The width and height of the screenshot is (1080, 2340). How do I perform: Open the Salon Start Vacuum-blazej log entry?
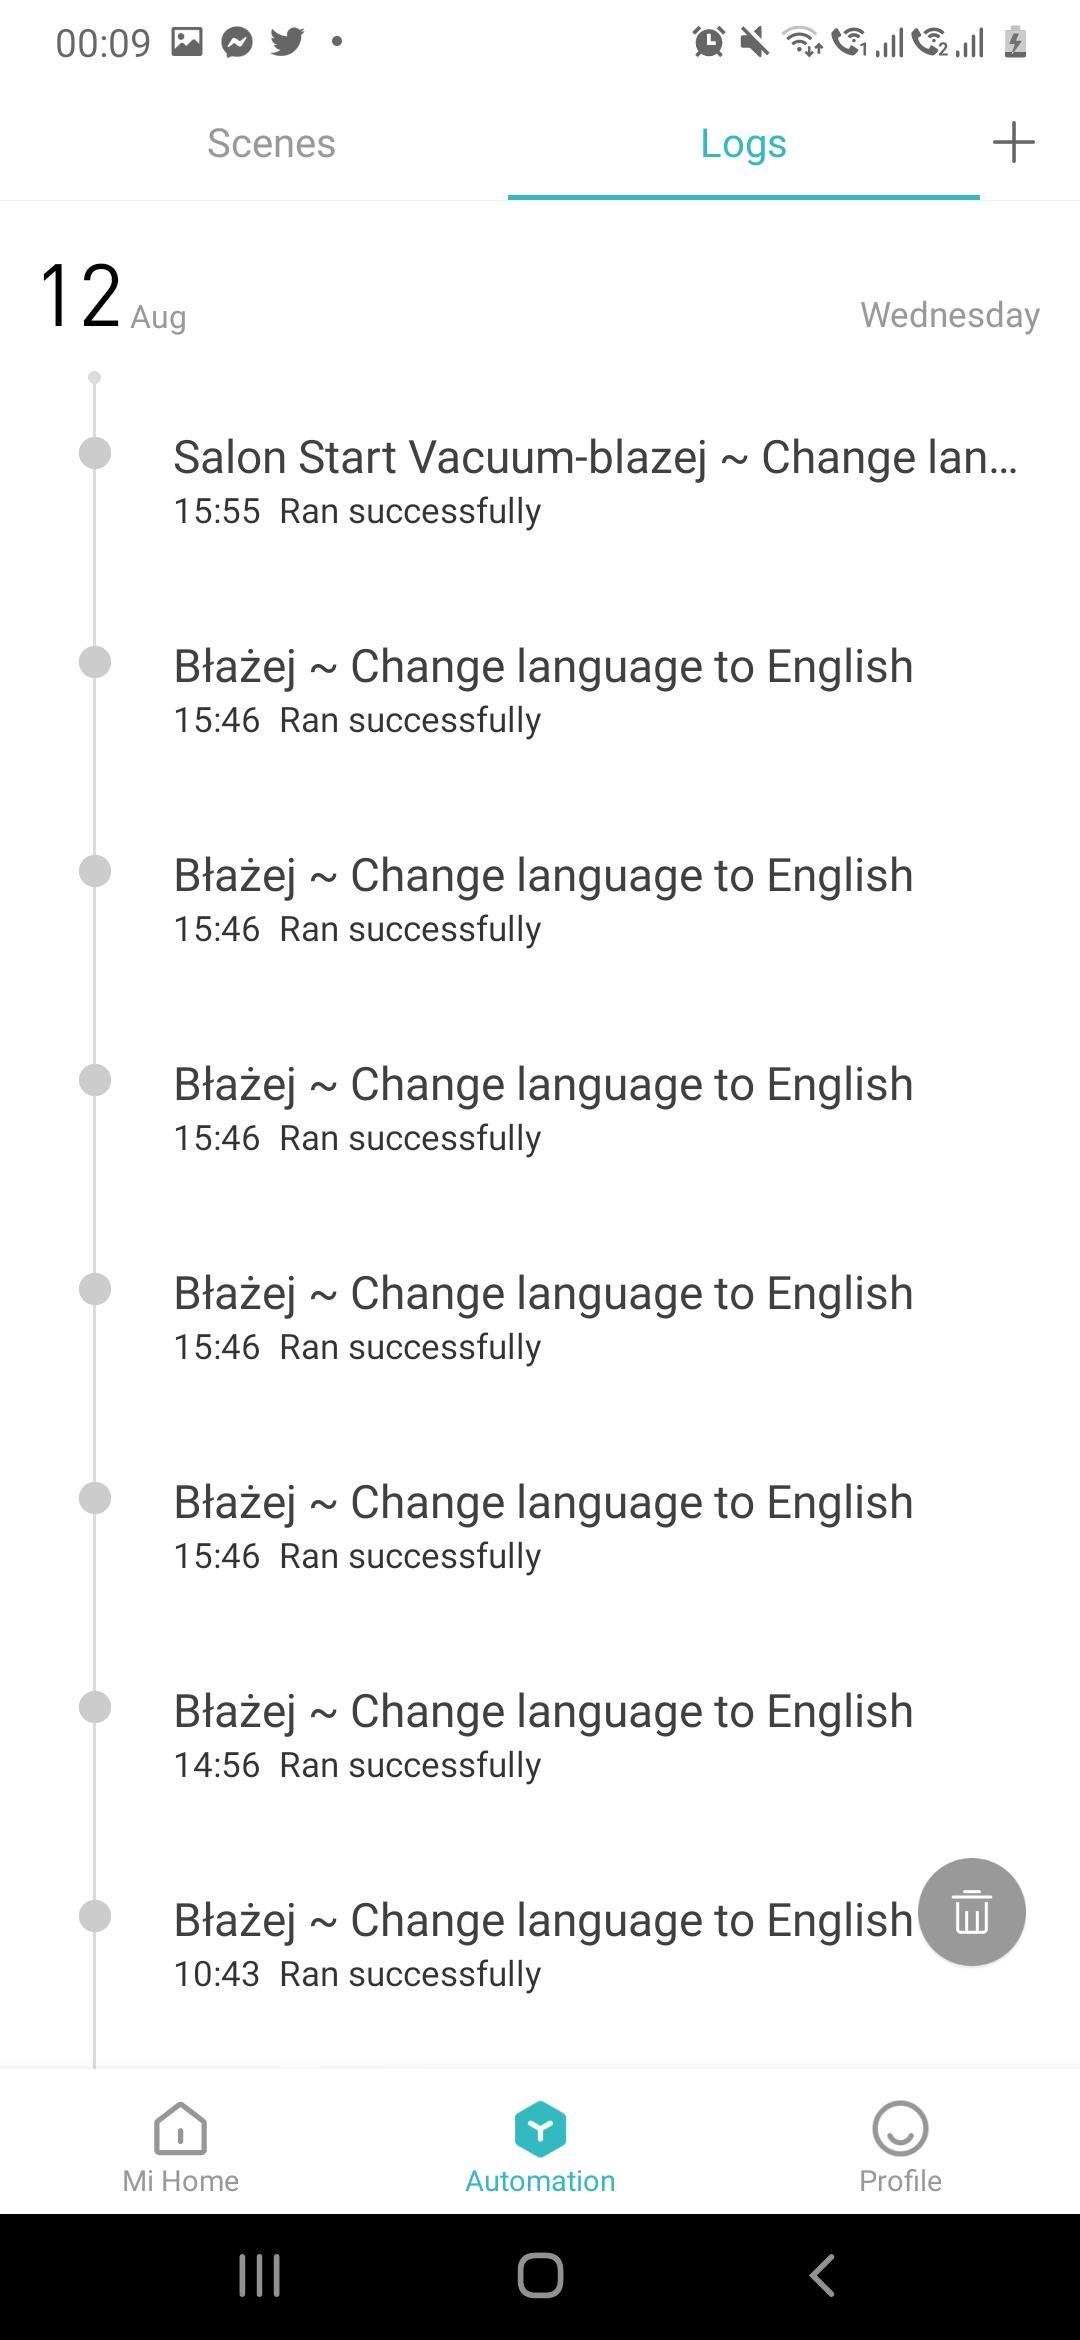(x=595, y=481)
